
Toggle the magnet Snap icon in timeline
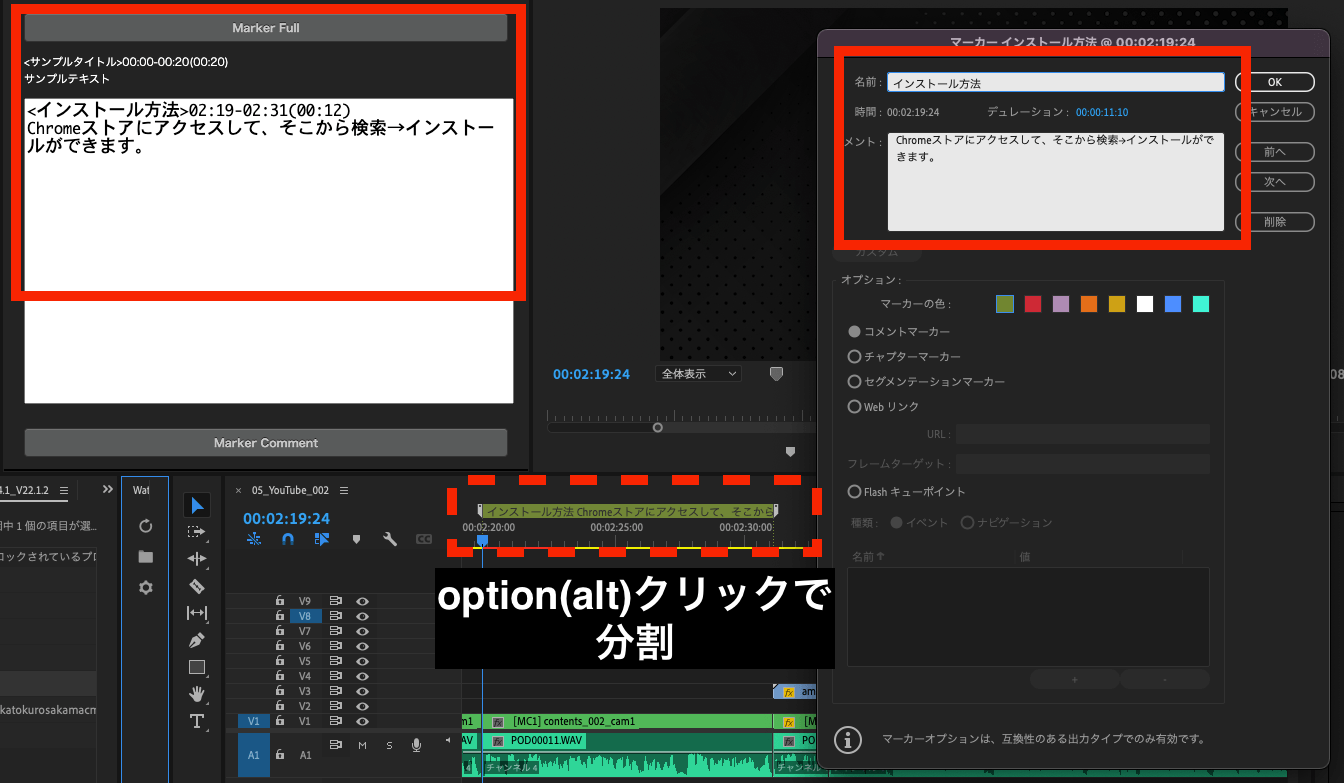[x=288, y=539]
